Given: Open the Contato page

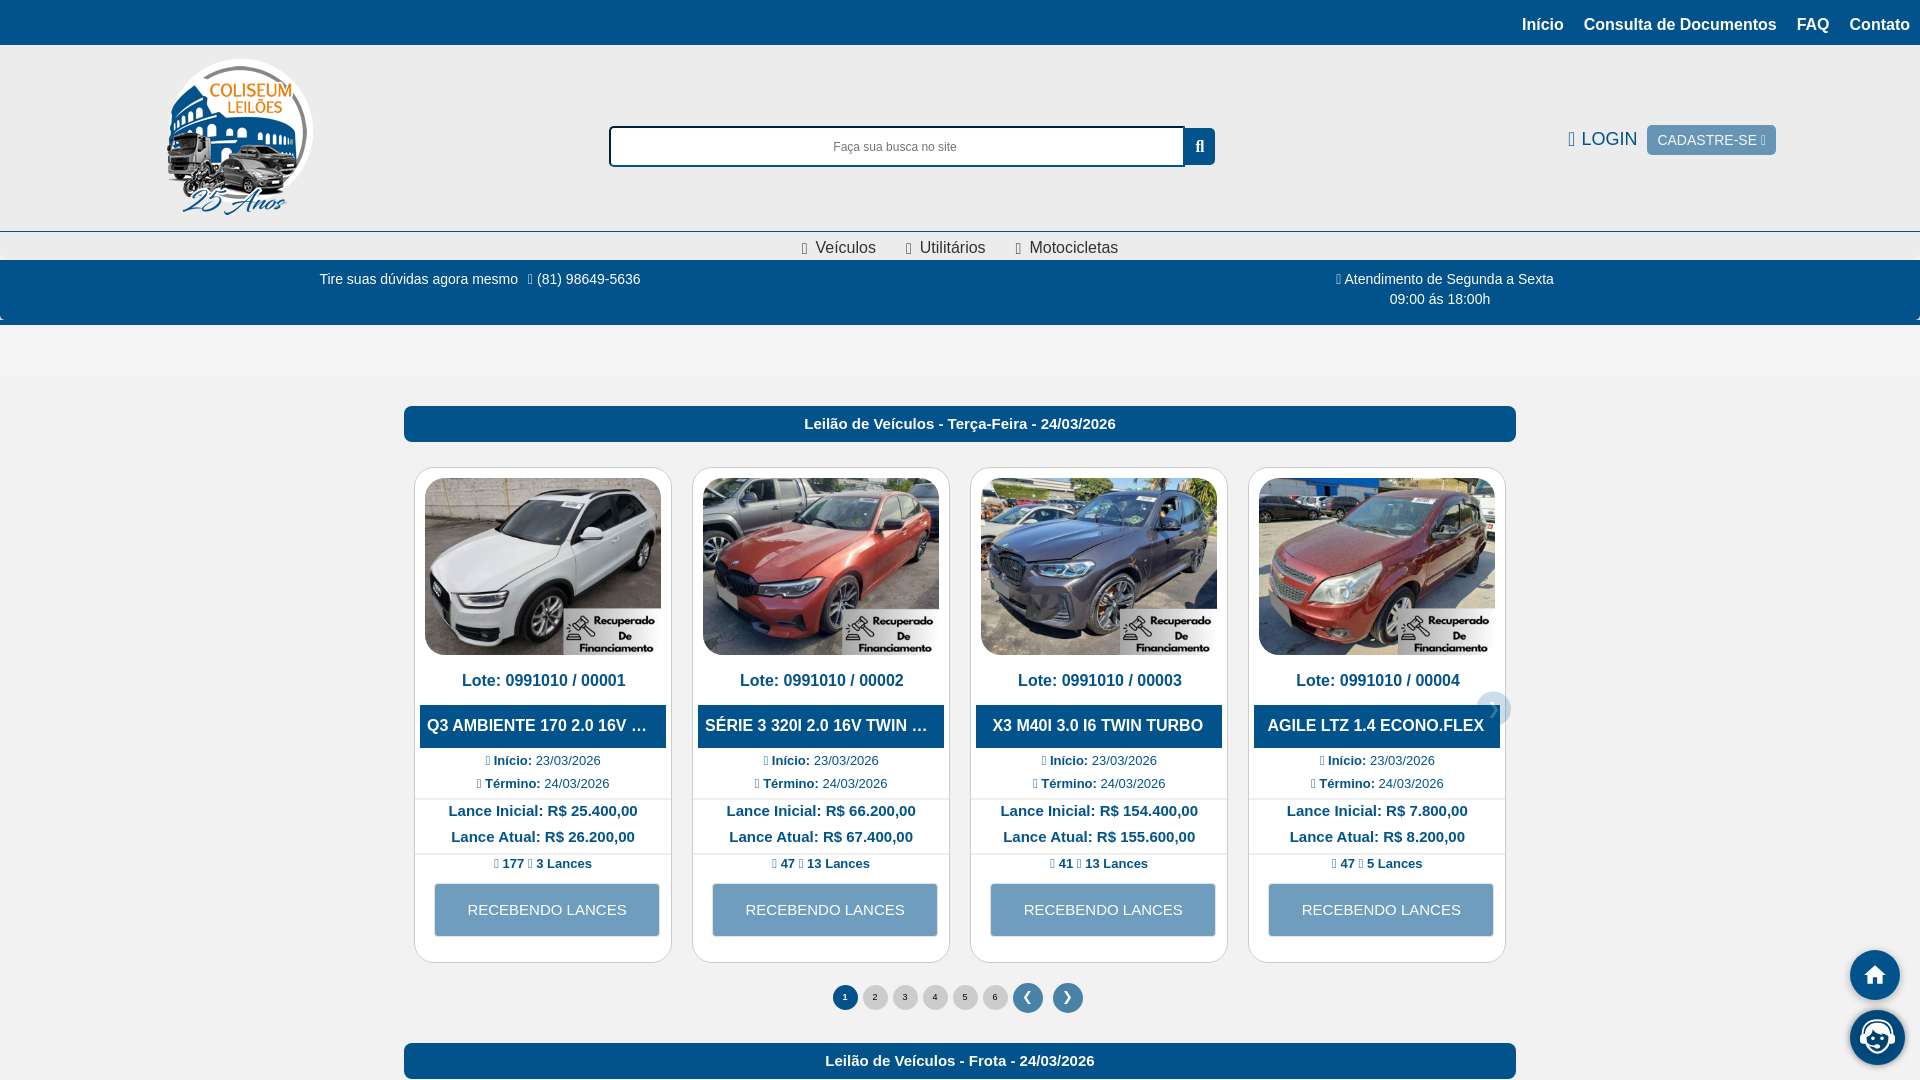Looking at the screenshot, I should coord(1879,24).
